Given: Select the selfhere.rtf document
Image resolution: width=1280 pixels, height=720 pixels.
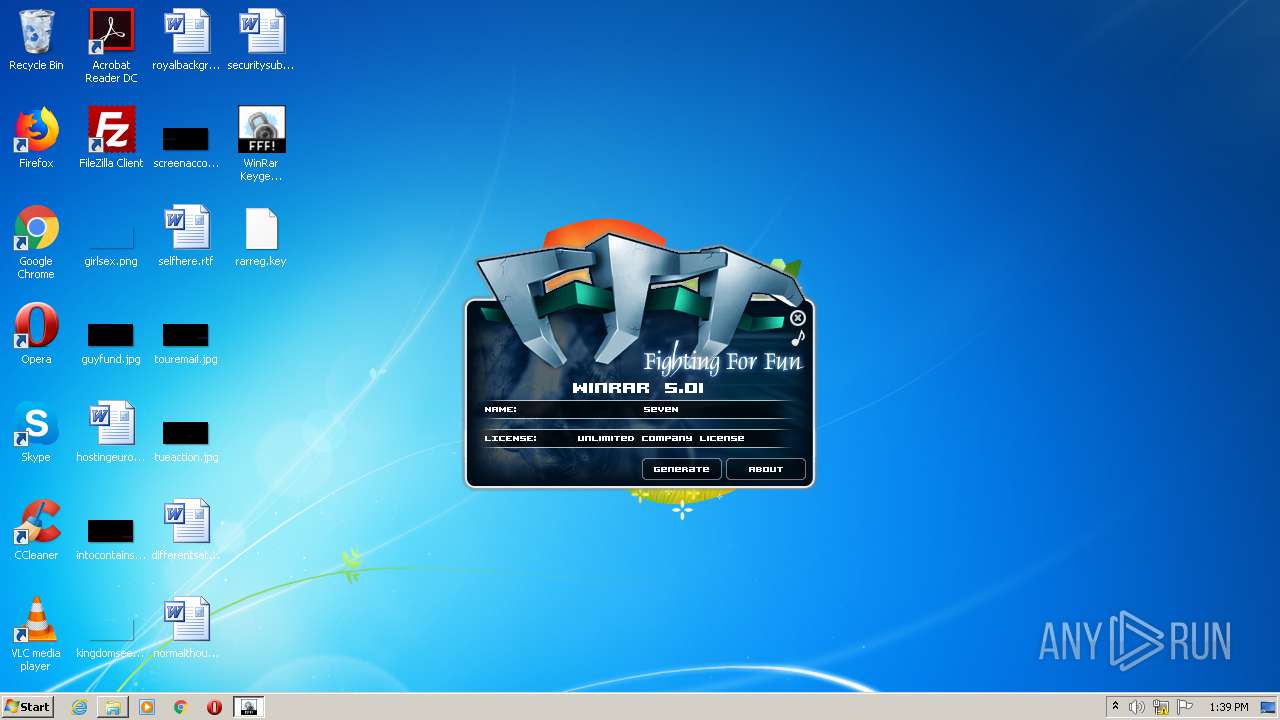Looking at the screenshot, I should [186, 236].
